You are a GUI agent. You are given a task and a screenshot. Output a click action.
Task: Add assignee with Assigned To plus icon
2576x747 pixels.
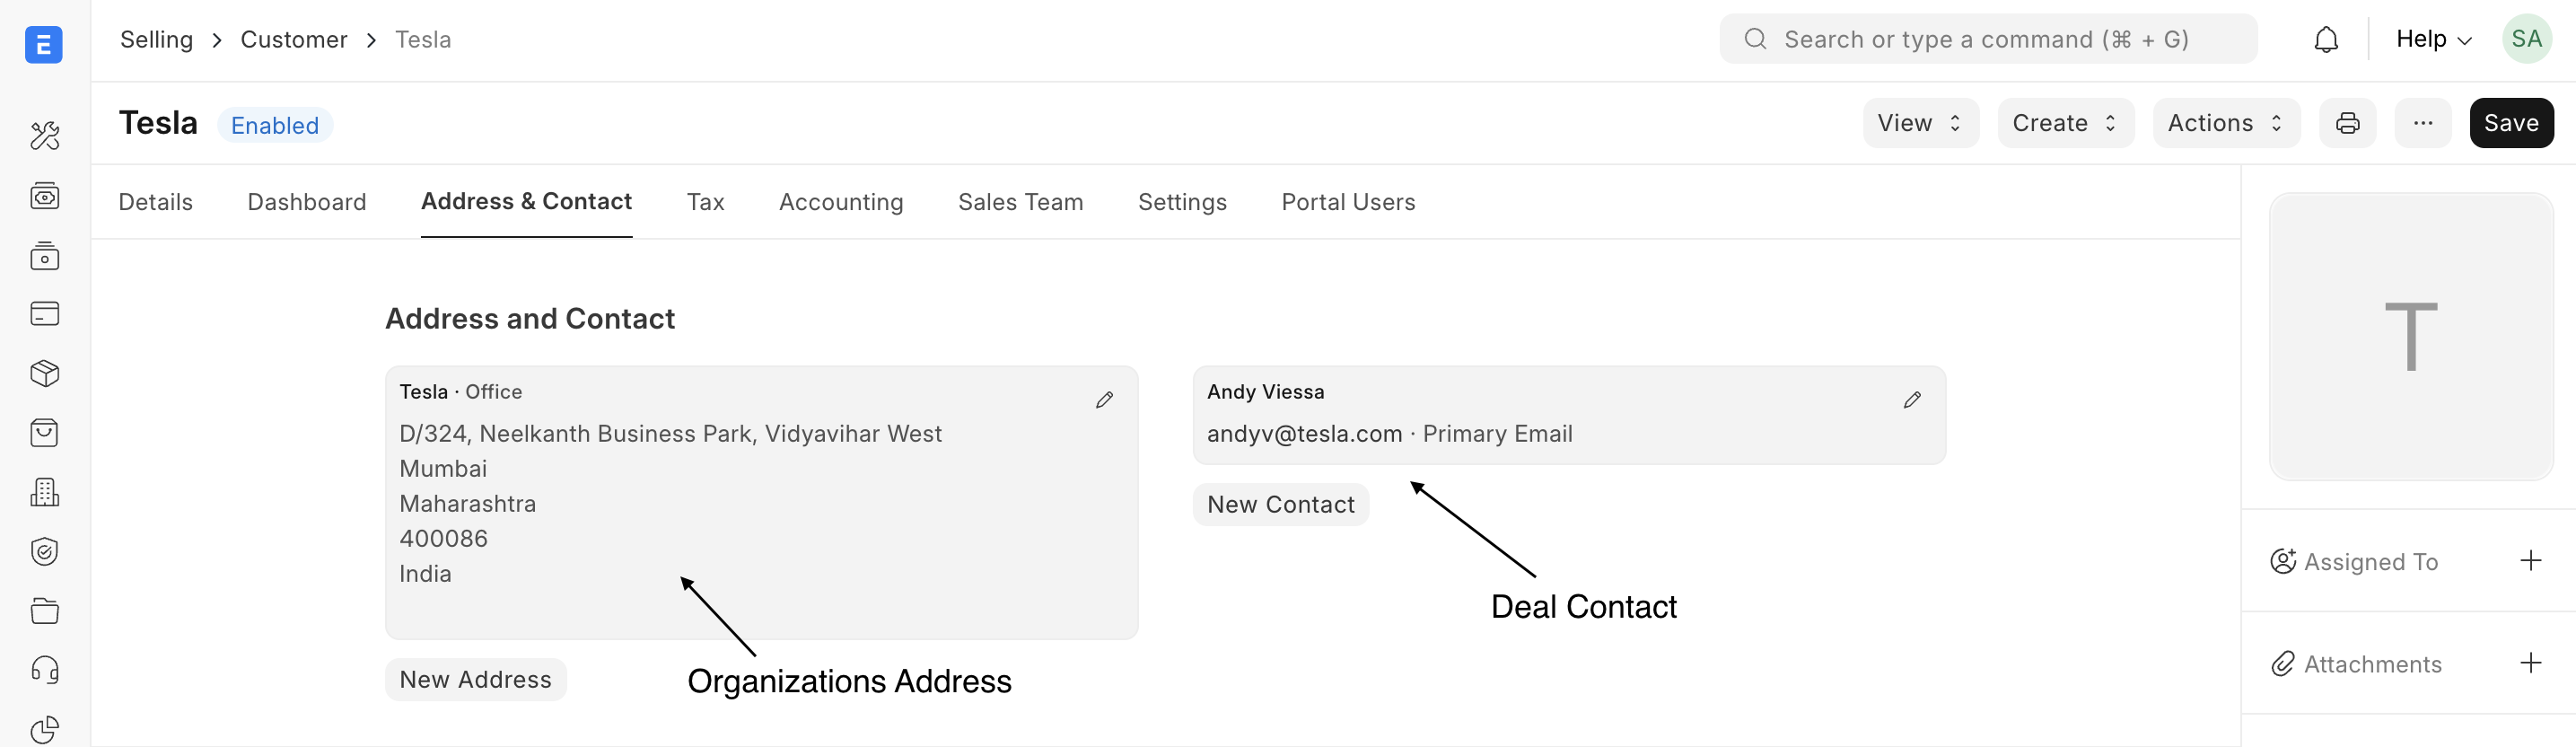click(x=2530, y=561)
